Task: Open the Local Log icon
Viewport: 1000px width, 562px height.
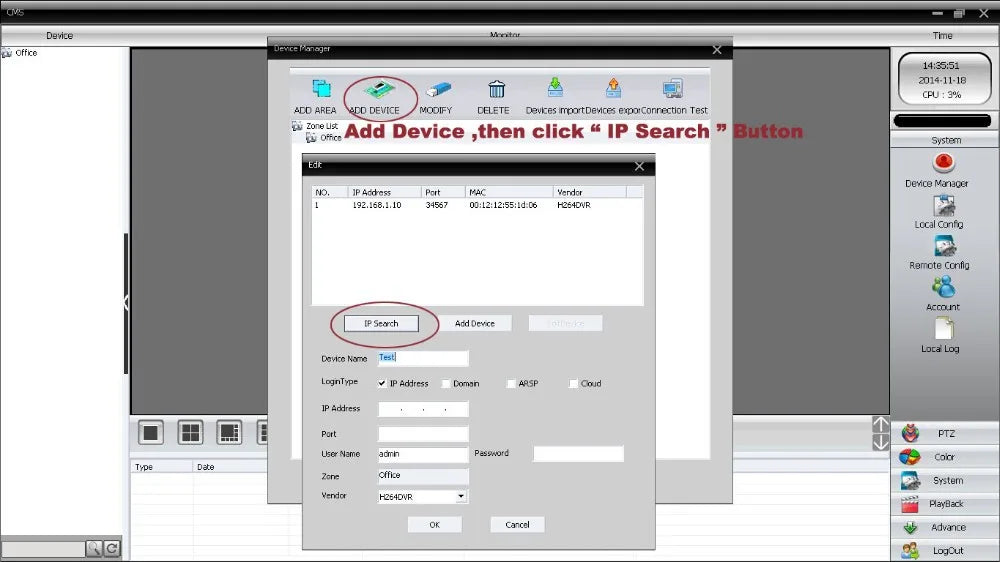Action: 943,328
